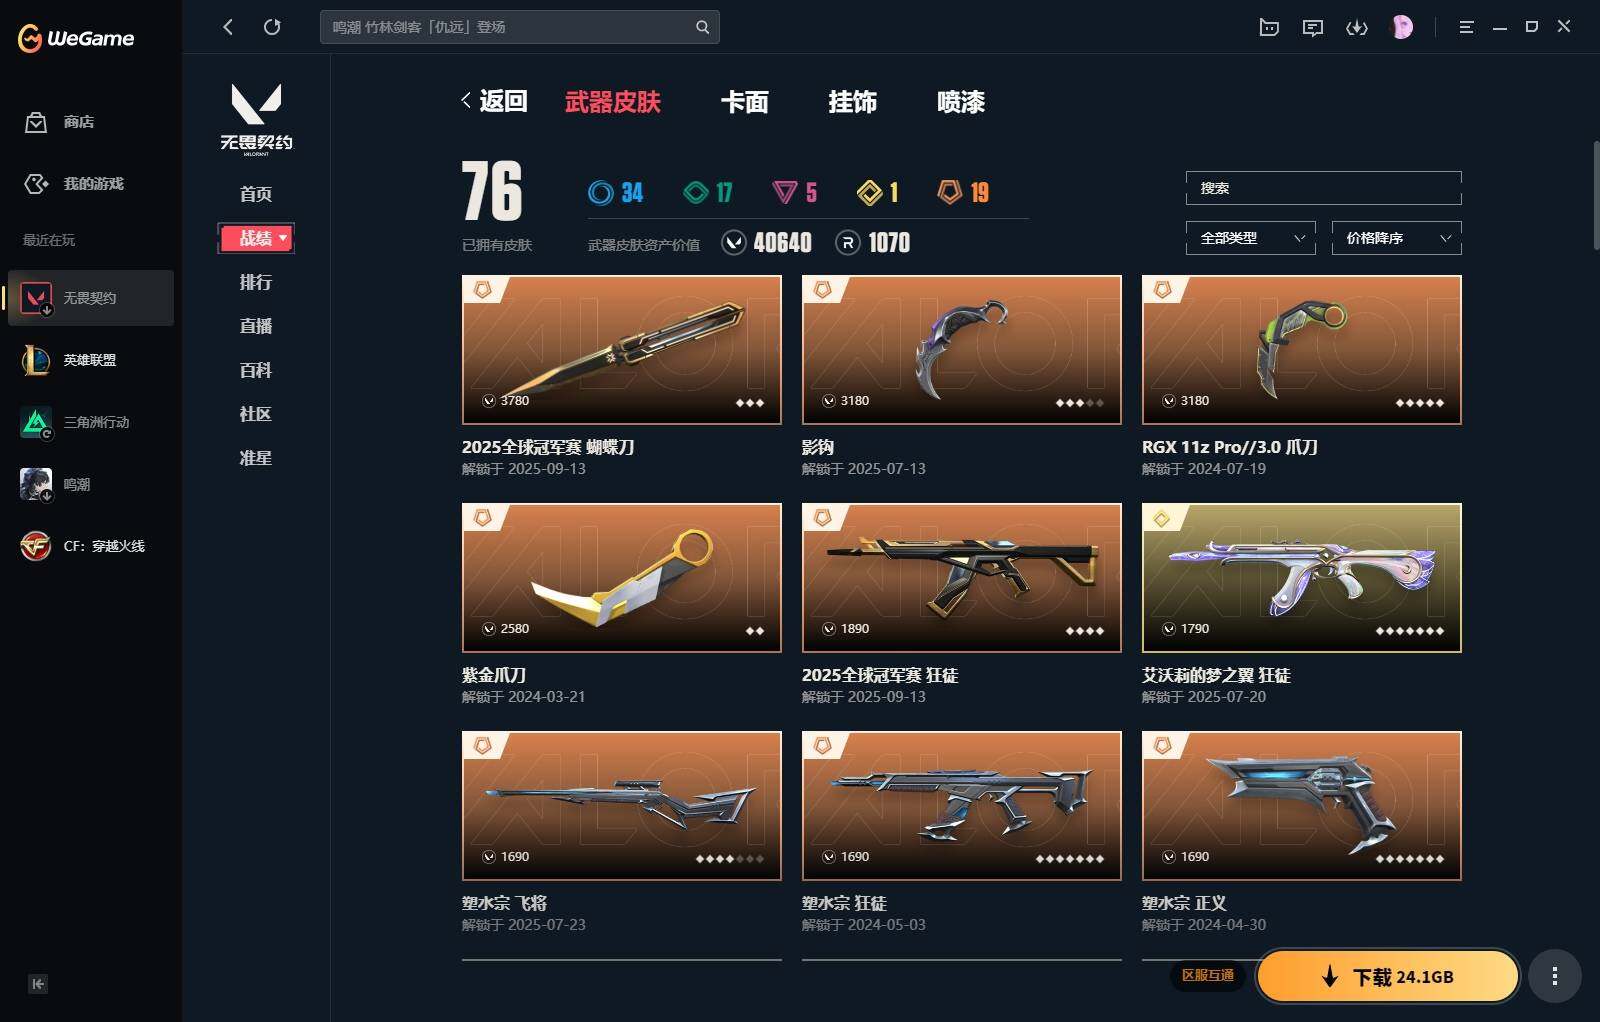Click the vertical scrollbar on right edge
The image size is (1600, 1022).
(x=1595, y=195)
